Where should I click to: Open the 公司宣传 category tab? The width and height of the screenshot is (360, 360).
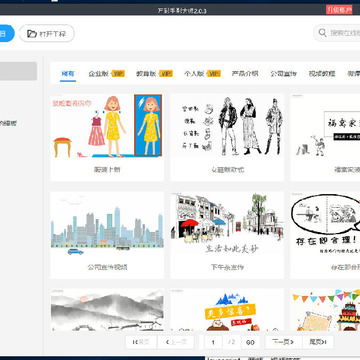283,74
